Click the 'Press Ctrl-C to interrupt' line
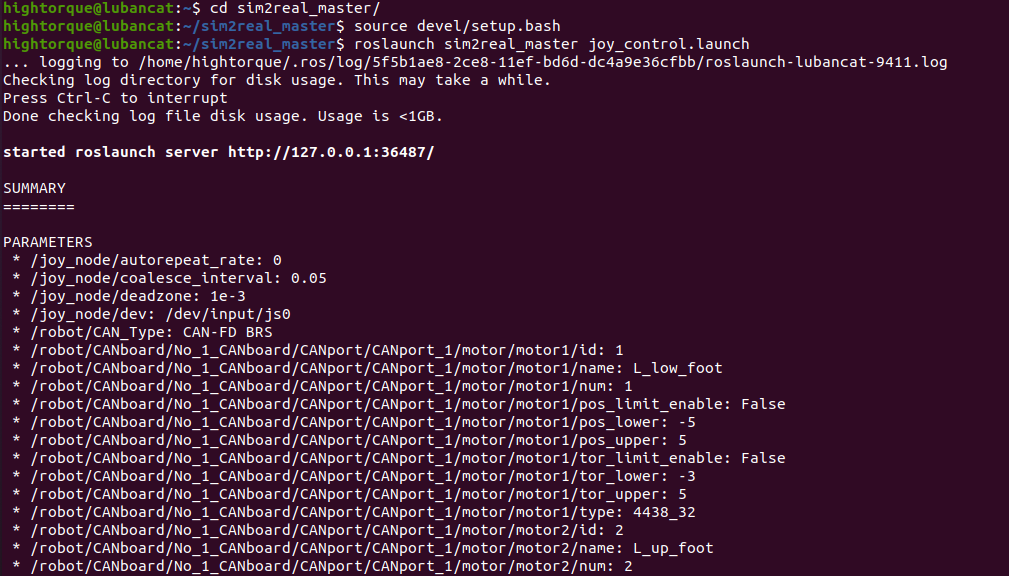 tap(115, 98)
